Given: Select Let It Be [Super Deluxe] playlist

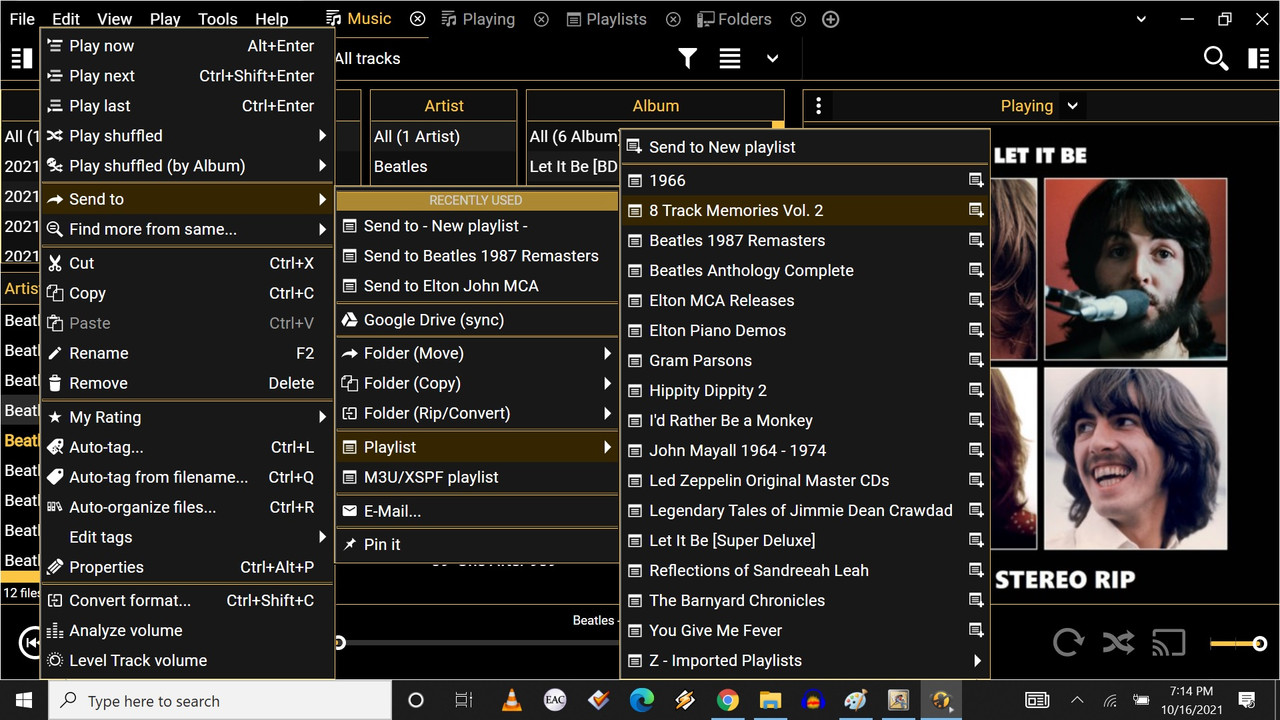Looking at the screenshot, I should click(x=806, y=540).
